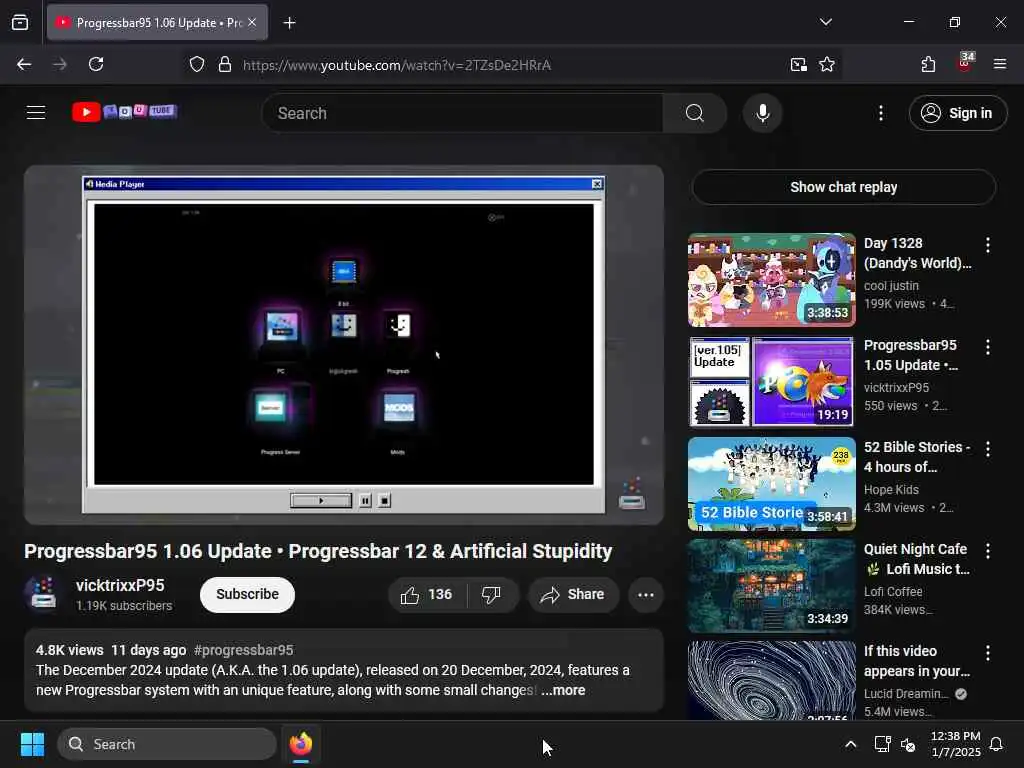The width and height of the screenshot is (1024, 768).
Task: Open a new tab with plus button
Action: [x=289, y=23]
